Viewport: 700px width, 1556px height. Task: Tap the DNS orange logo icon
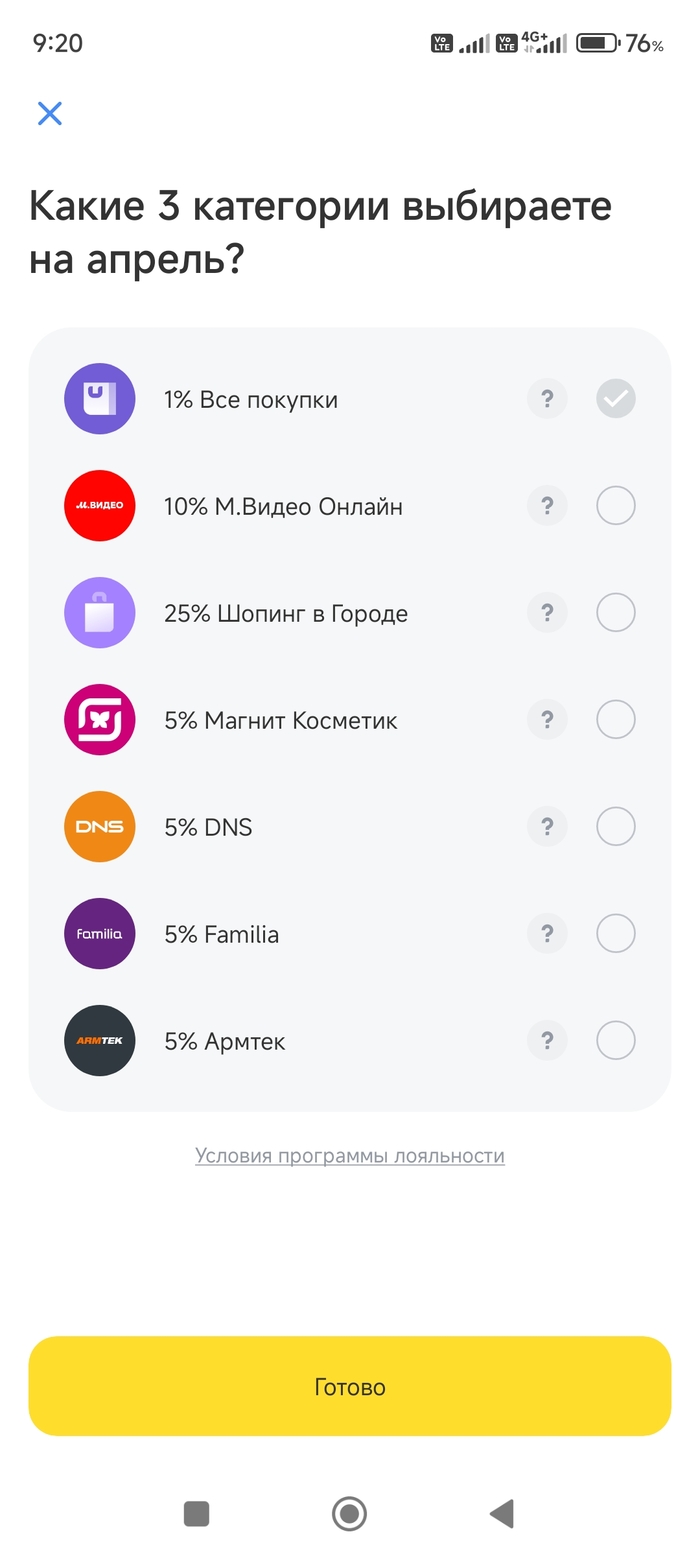100,827
